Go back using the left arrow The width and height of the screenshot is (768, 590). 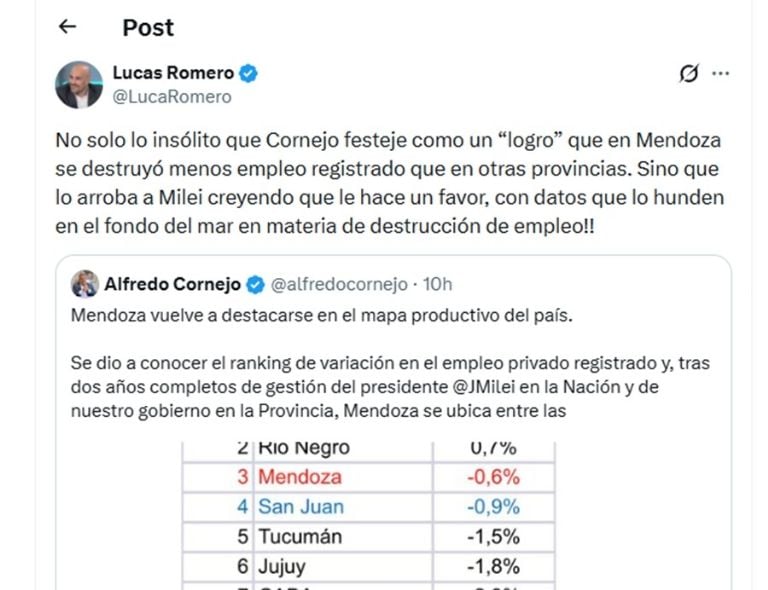(x=68, y=28)
